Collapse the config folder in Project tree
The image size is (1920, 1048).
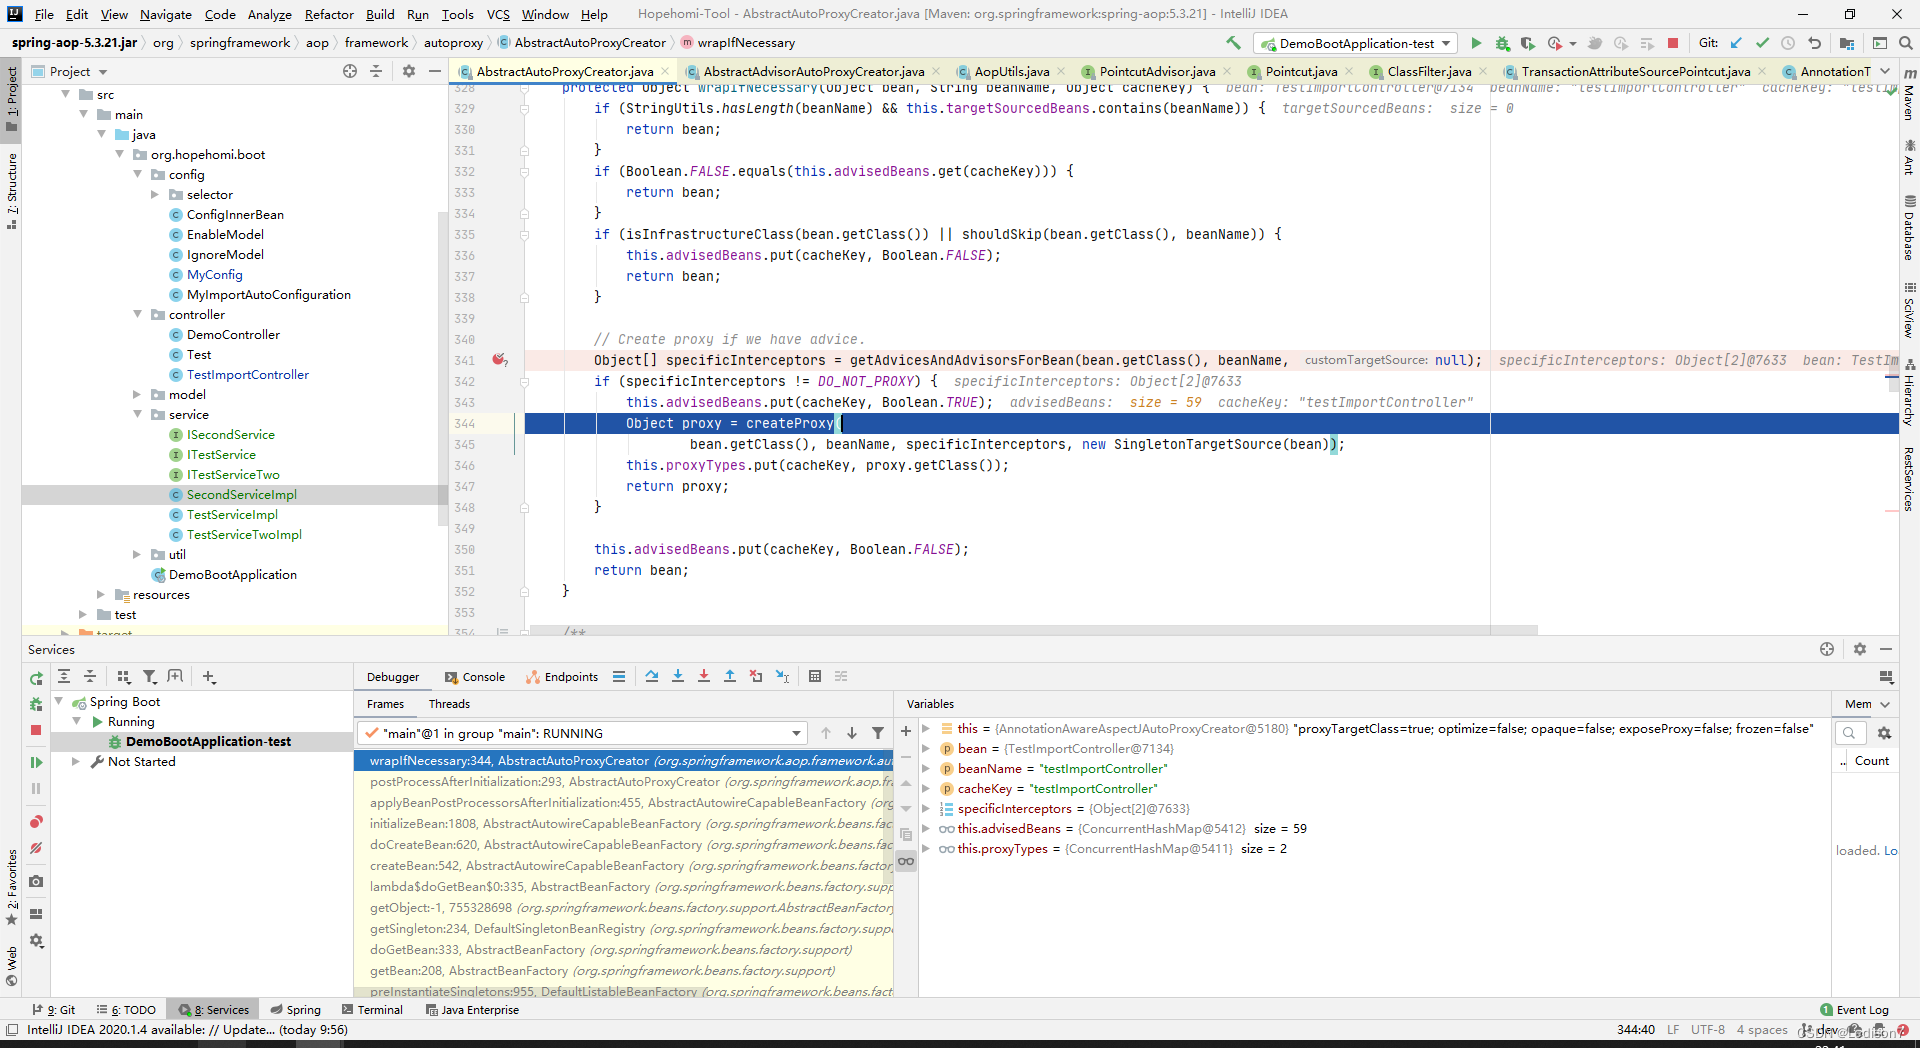click(x=138, y=174)
